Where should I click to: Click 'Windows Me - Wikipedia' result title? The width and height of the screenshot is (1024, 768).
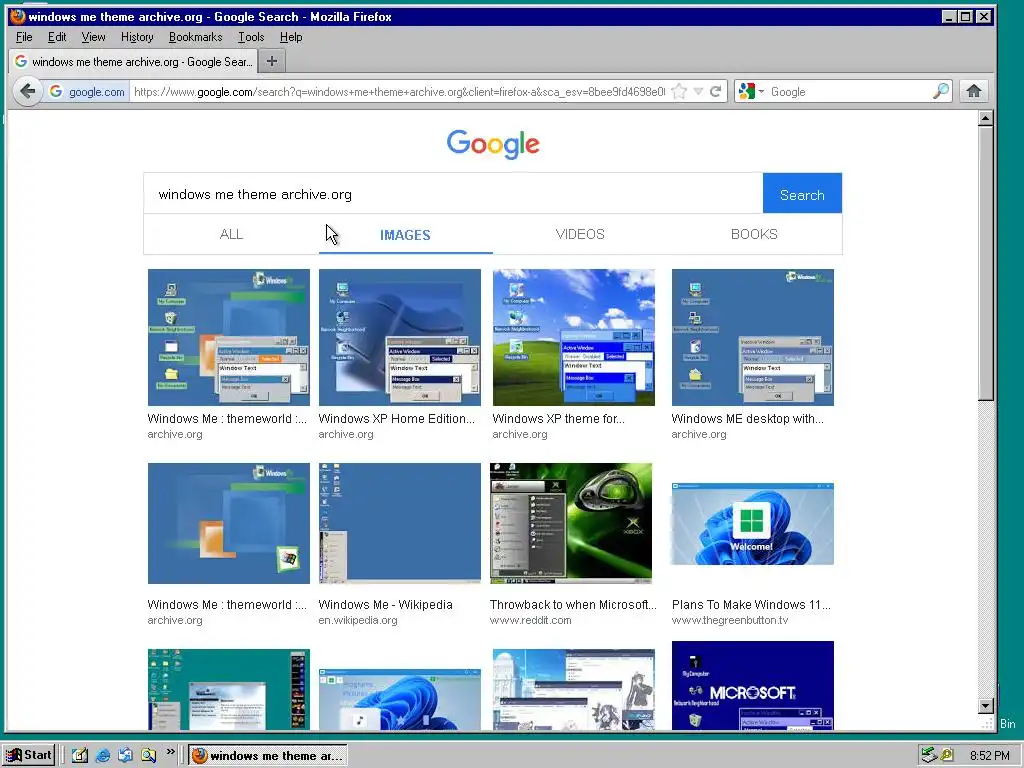385,605
